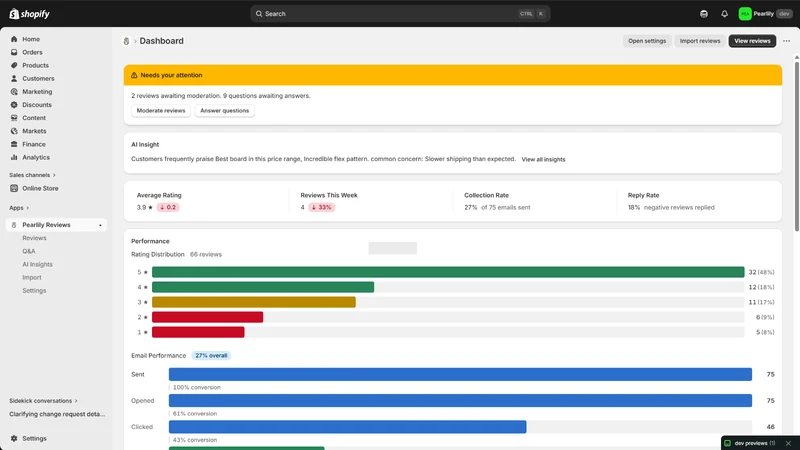Click the search magnifier icon
800x450 pixels.
(259, 14)
